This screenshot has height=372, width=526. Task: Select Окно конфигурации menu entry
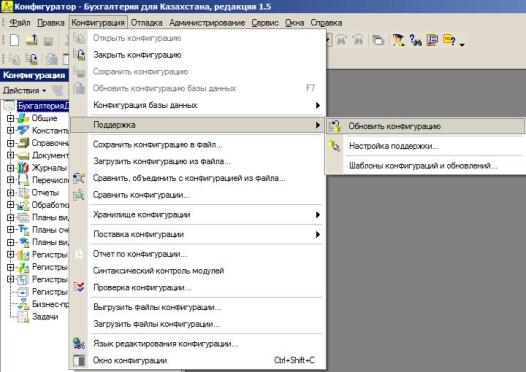198,360
